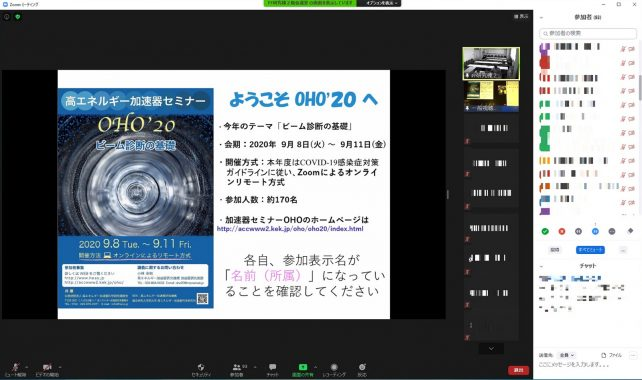Viewport: 642px width, 380px height.
Task: Click the green encryption shield icon at top left
Action: tap(18, 17)
